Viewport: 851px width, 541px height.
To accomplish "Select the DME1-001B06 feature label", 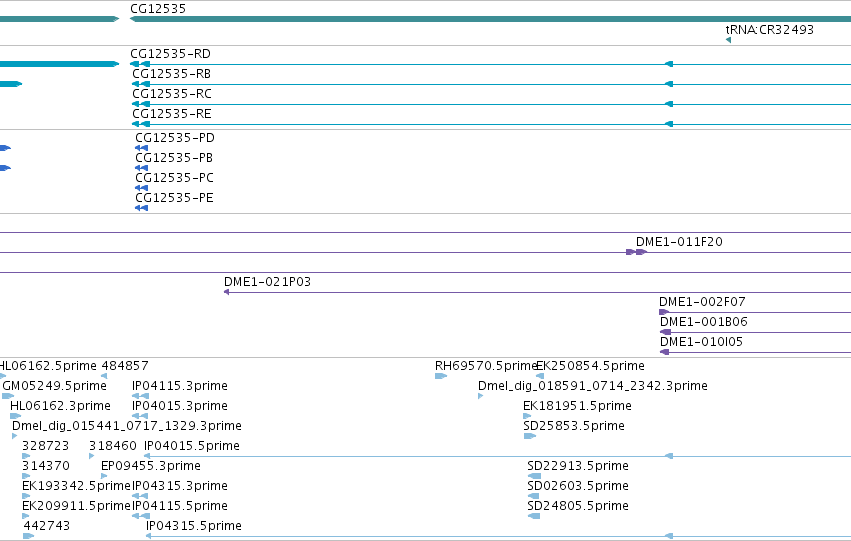I will [703, 322].
